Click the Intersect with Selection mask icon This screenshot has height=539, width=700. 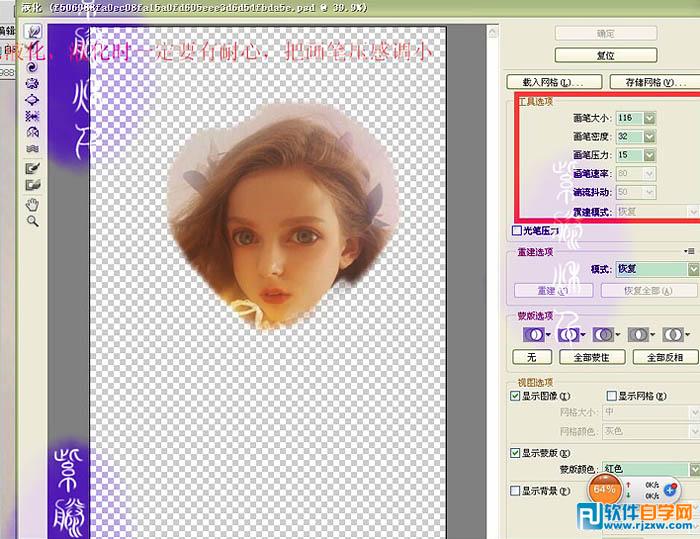coord(638,334)
